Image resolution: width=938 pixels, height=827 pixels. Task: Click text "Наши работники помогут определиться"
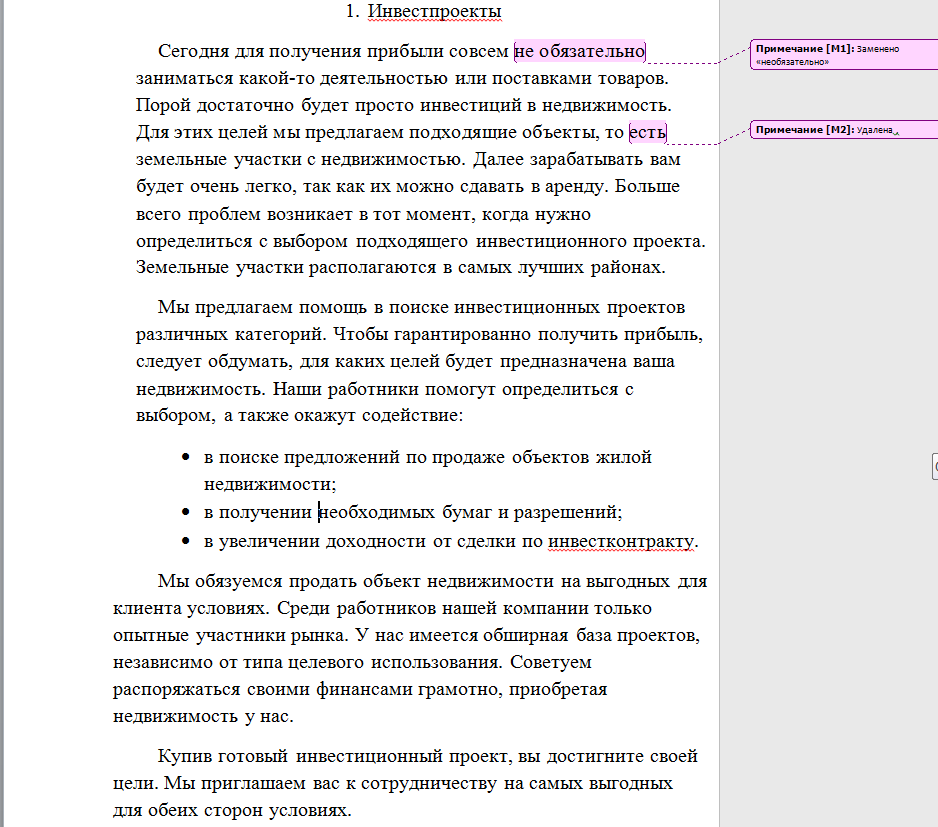pyautogui.click(x=446, y=390)
